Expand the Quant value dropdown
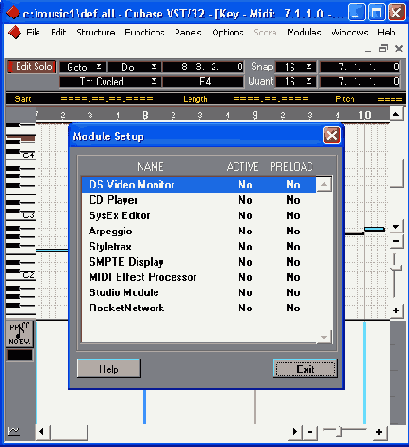Image resolution: width=409 pixels, height=447 pixels. (x=296, y=81)
